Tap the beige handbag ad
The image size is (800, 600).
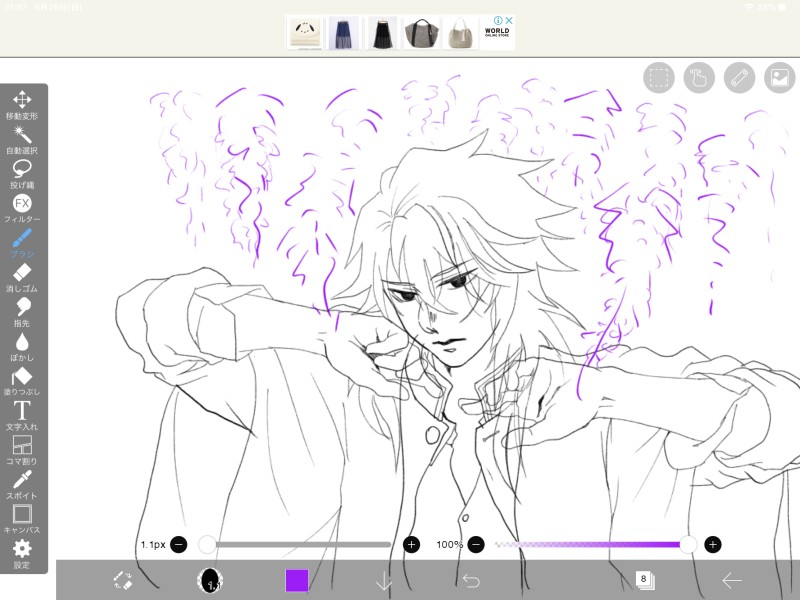(460, 33)
